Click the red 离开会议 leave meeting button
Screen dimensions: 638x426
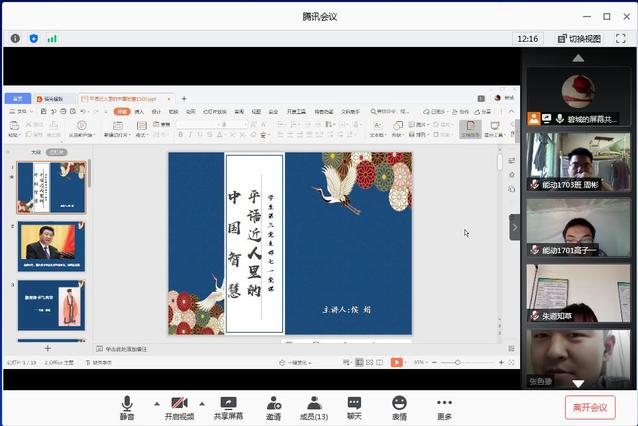click(x=589, y=407)
